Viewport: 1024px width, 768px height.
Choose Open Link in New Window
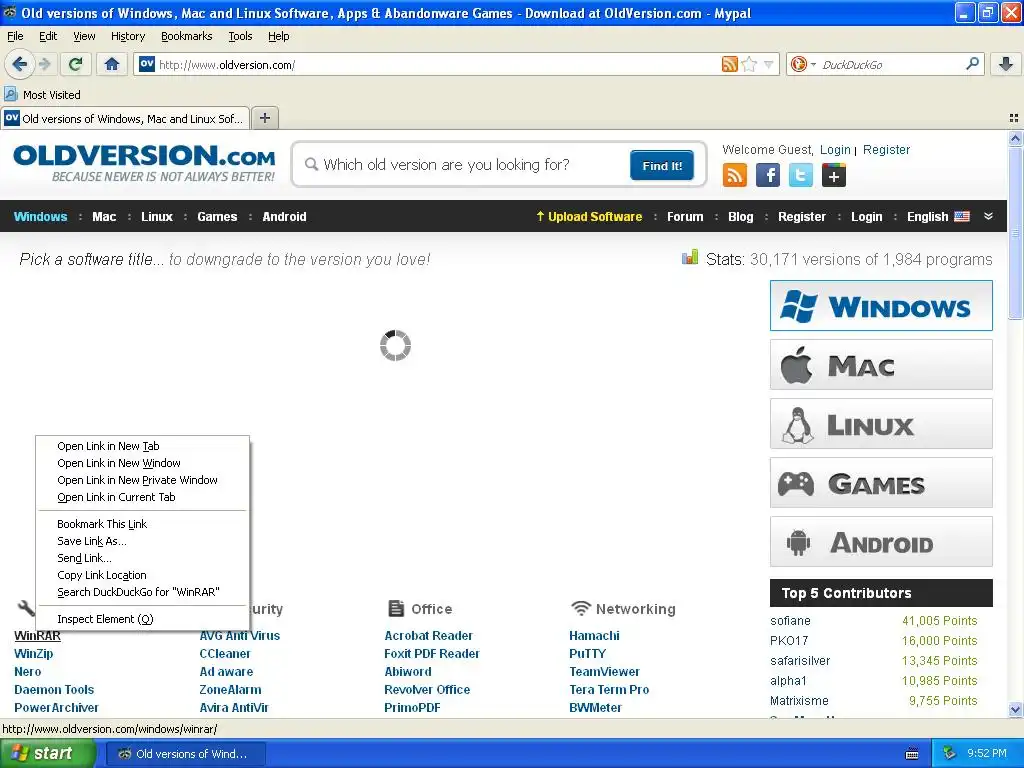point(142,463)
